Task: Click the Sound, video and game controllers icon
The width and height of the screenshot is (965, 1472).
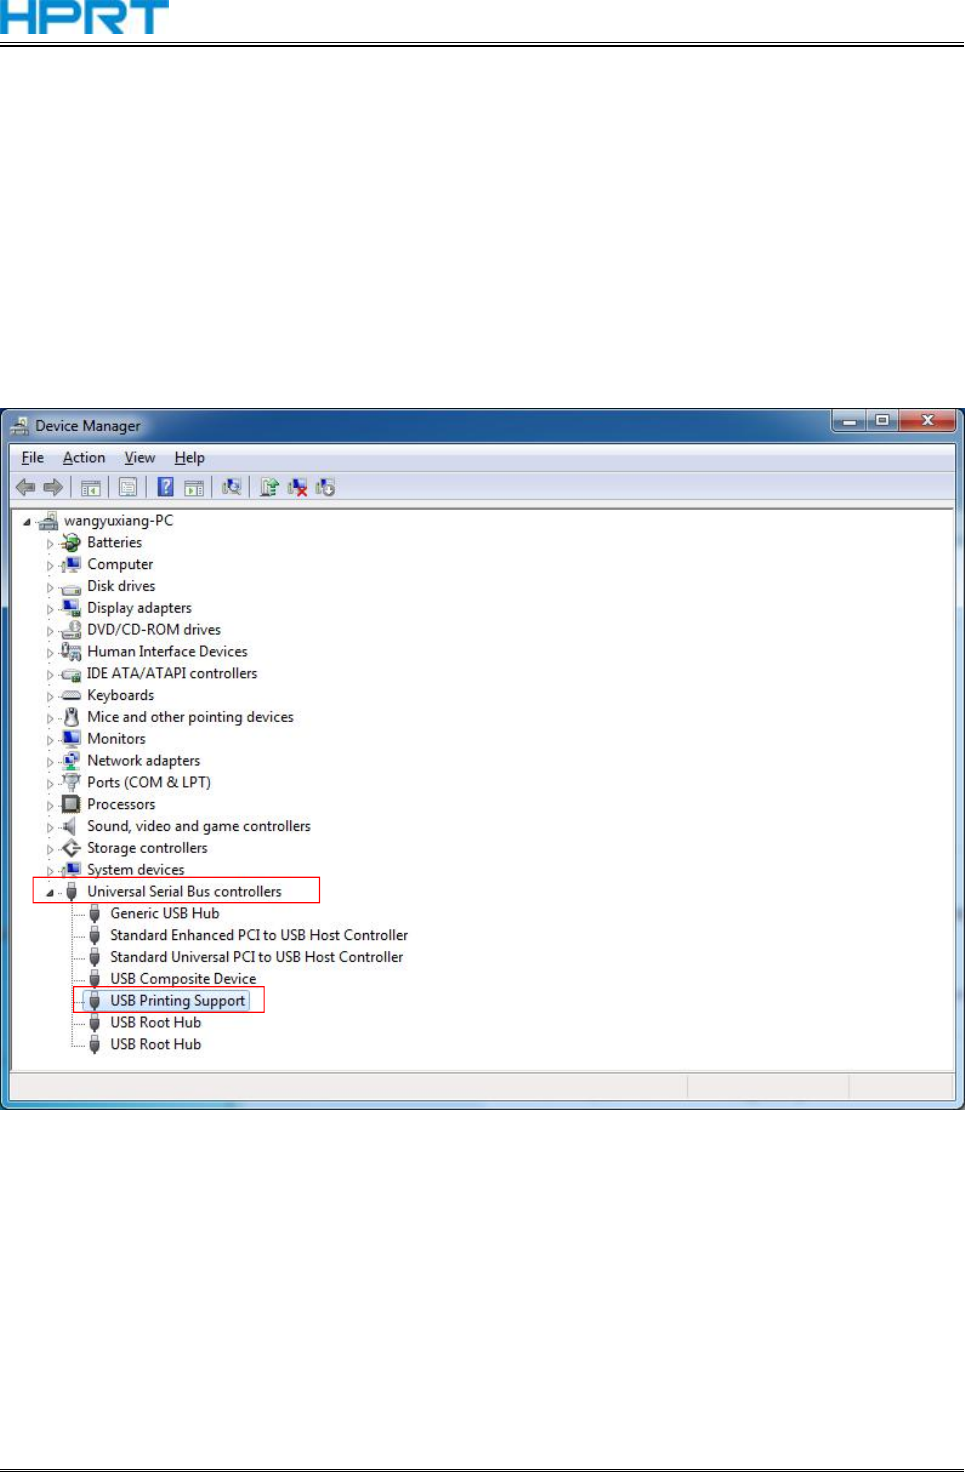Action: click(x=71, y=826)
